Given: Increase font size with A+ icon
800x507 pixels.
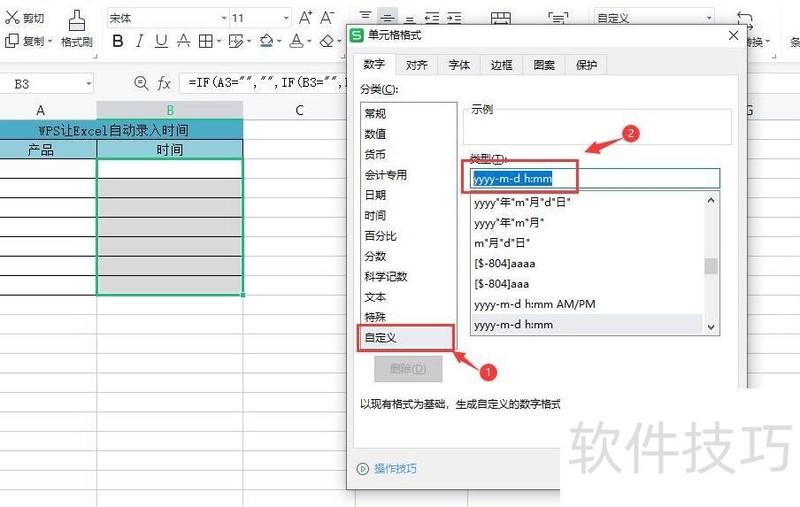Looking at the screenshot, I should tap(305, 18).
